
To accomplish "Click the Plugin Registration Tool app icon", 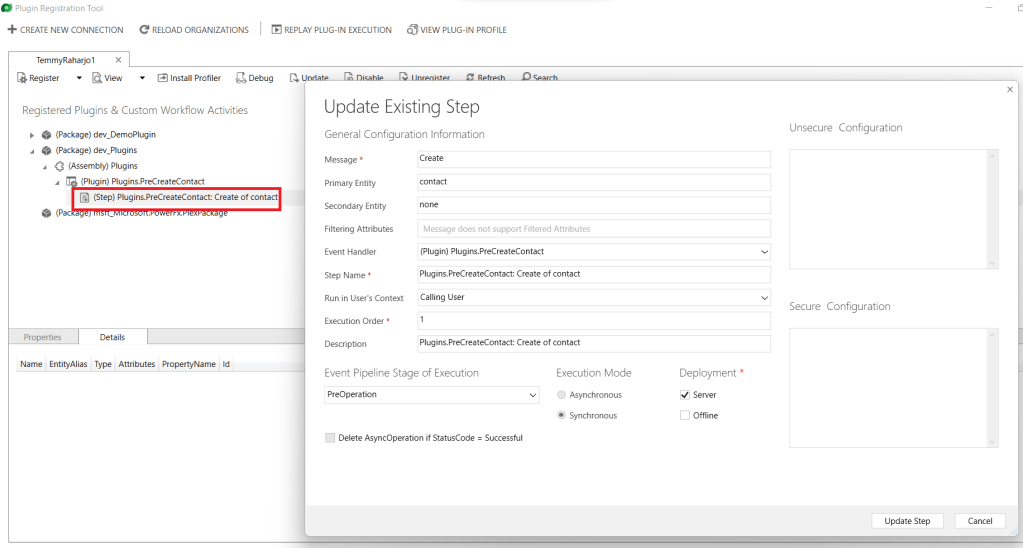I will (x=7, y=8).
